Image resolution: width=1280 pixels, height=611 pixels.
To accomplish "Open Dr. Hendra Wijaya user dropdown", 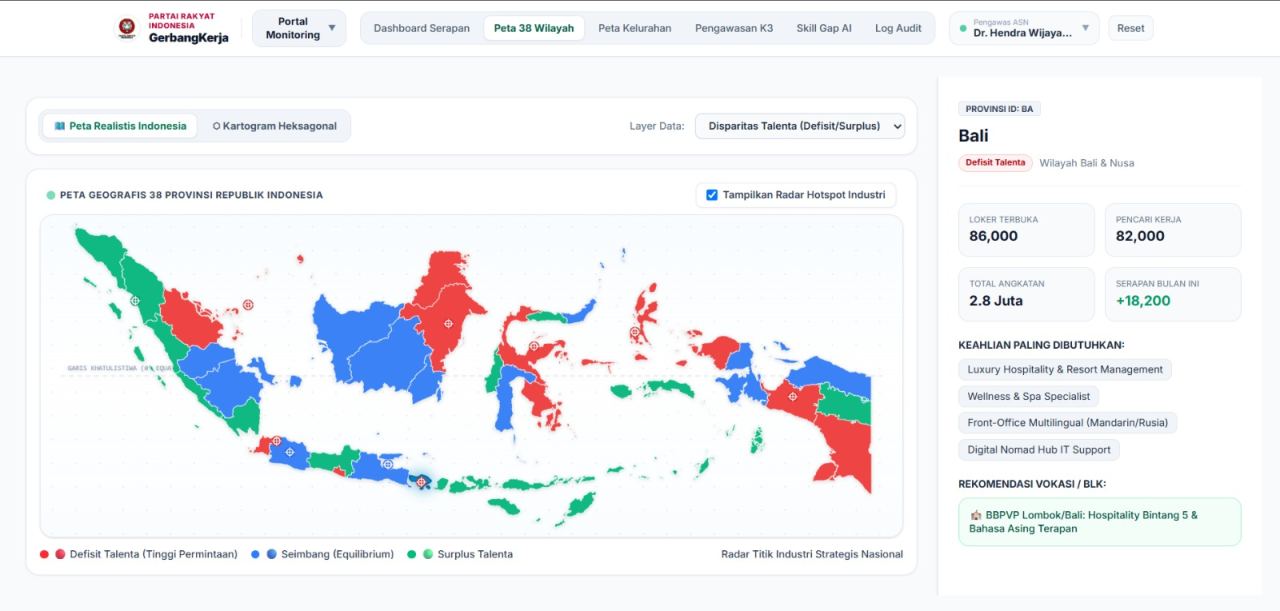I will pos(1024,28).
